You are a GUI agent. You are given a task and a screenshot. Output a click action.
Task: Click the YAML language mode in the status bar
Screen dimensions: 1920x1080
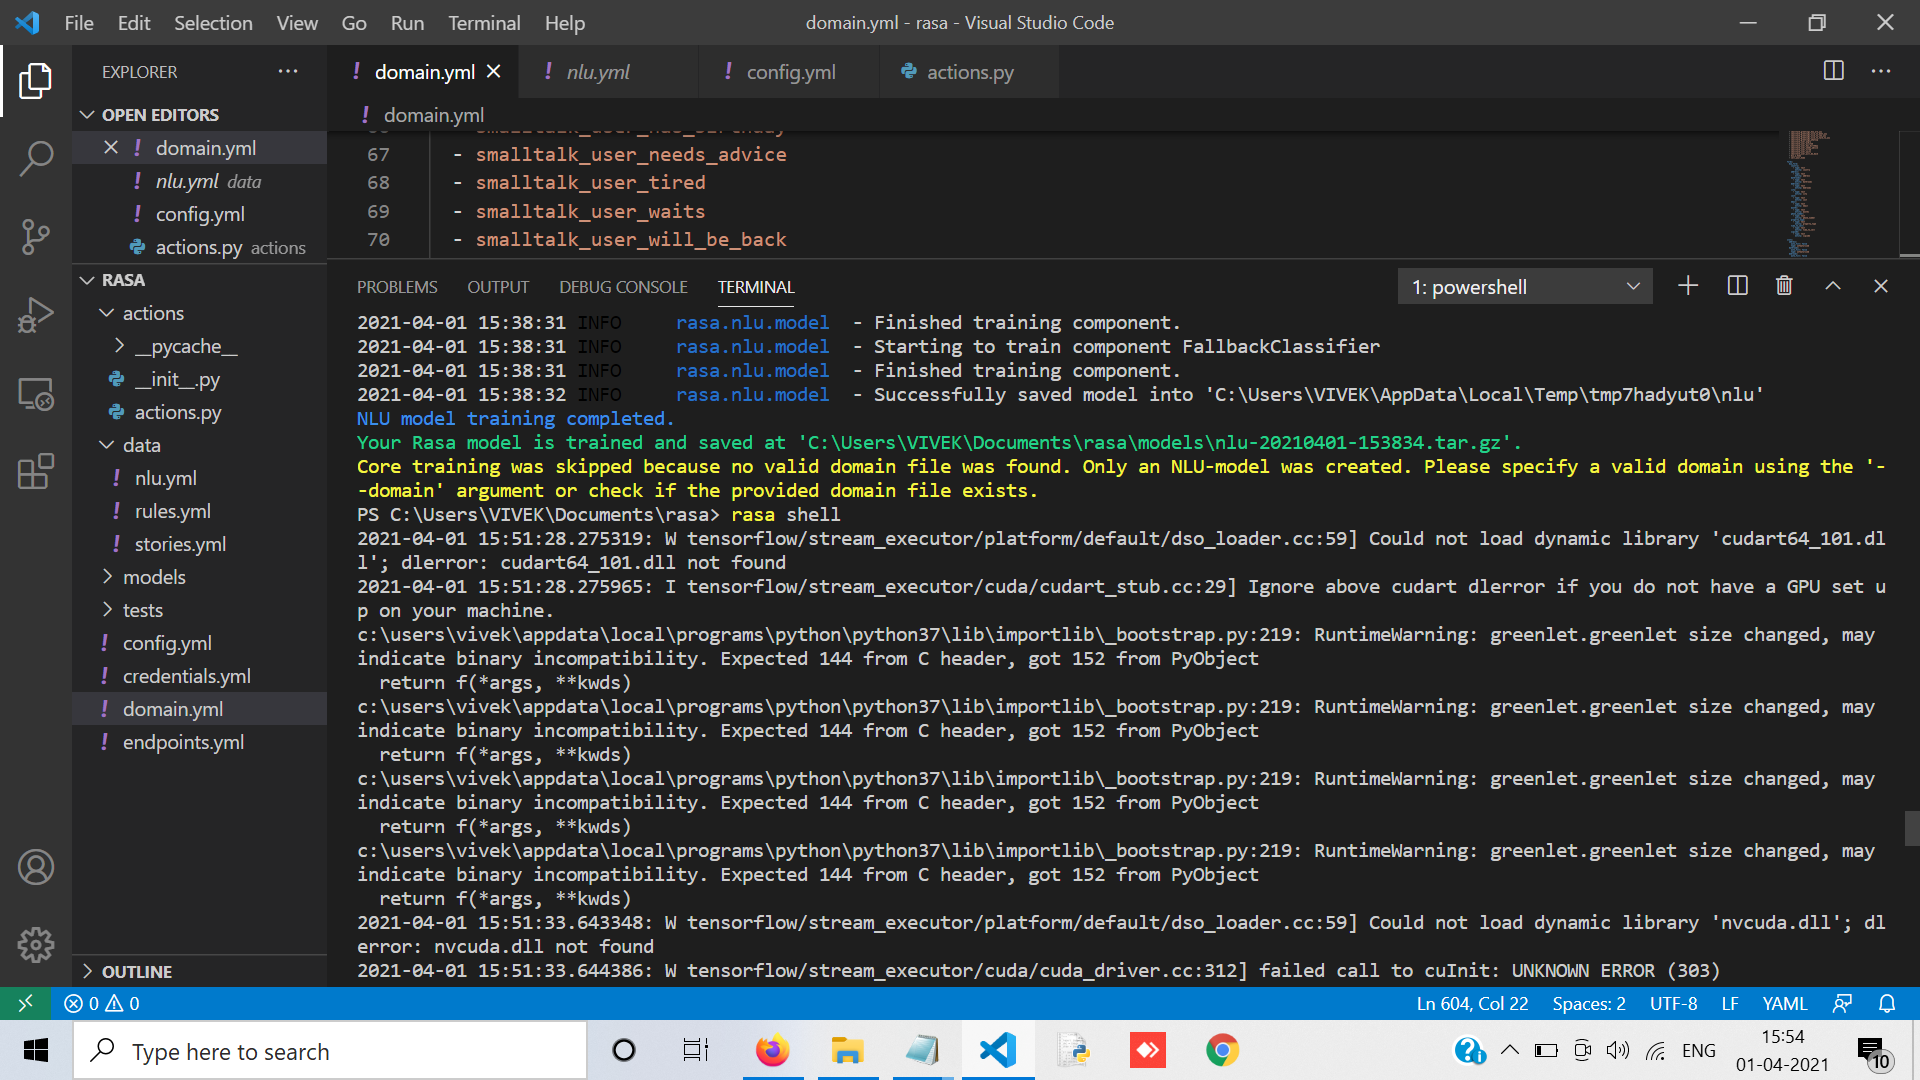click(1785, 1003)
